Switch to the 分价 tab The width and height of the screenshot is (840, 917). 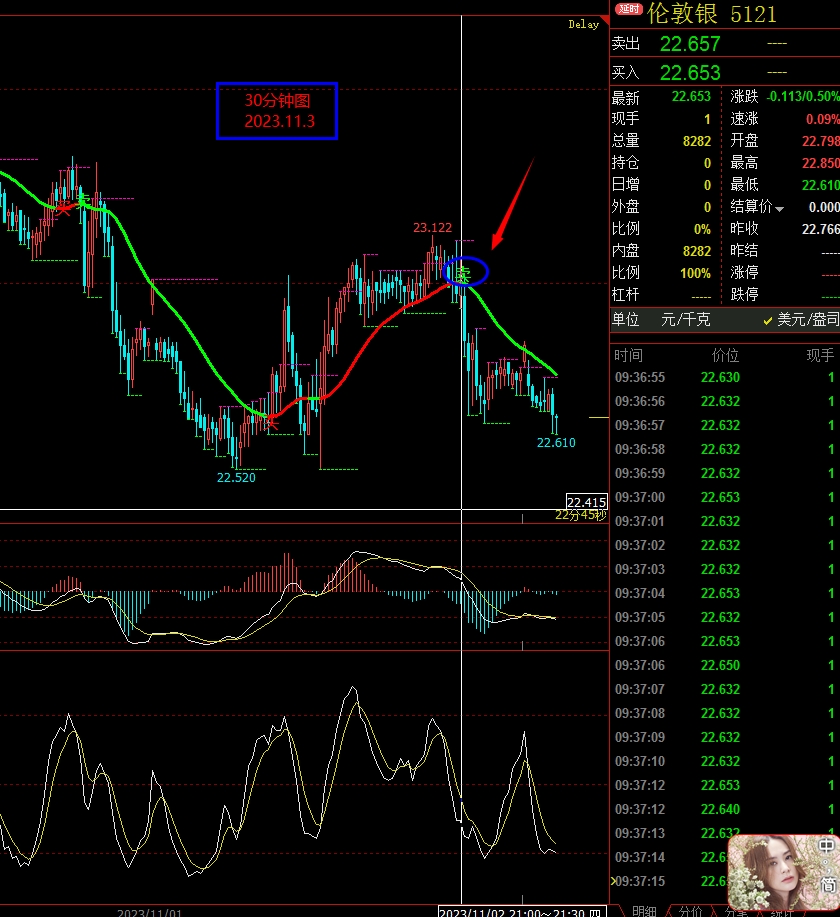[690, 910]
